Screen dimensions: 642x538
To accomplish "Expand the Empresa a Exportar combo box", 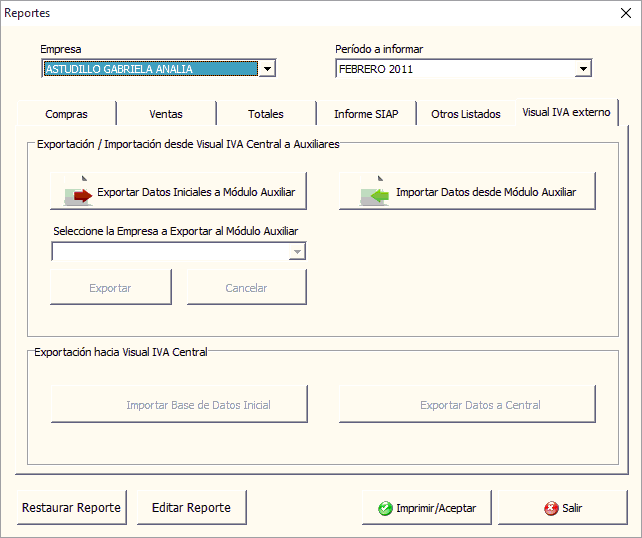I will [297, 252].
